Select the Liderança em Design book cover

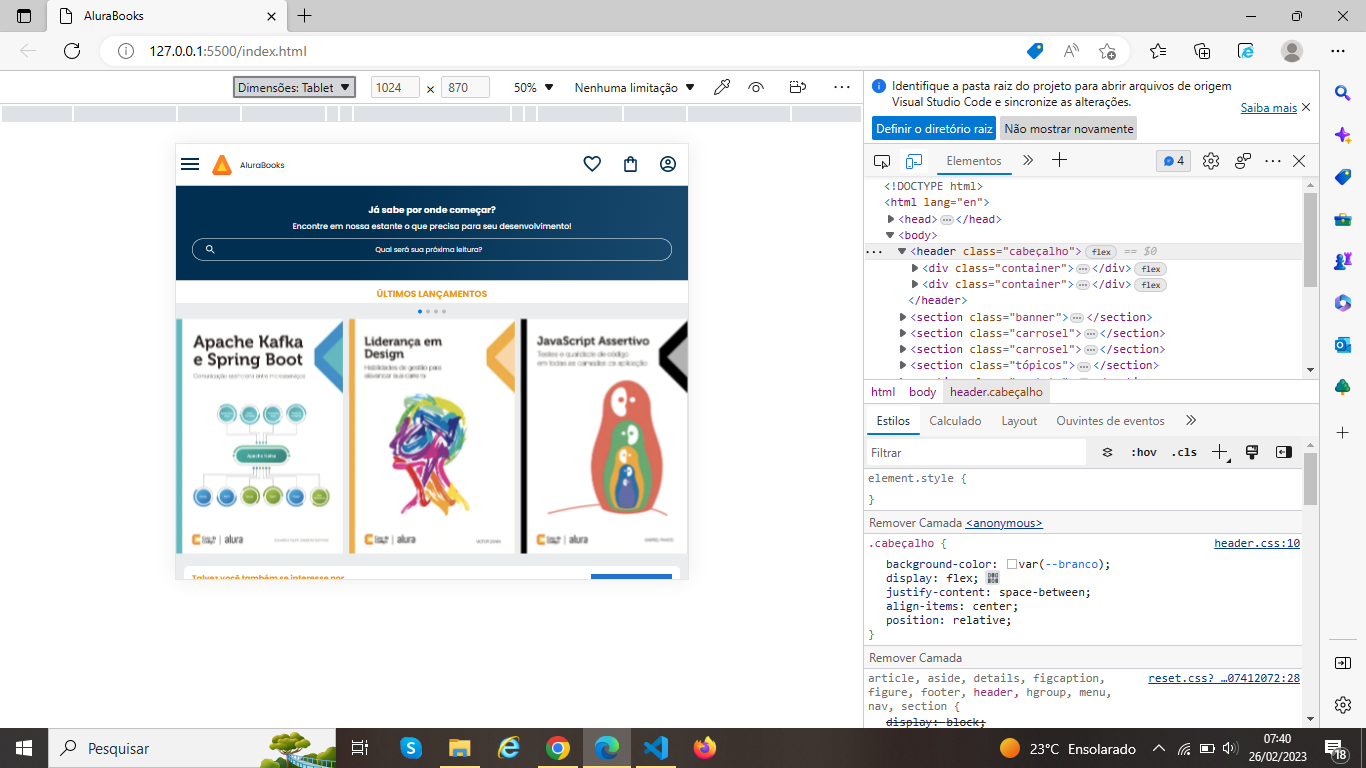pos(433,436)
